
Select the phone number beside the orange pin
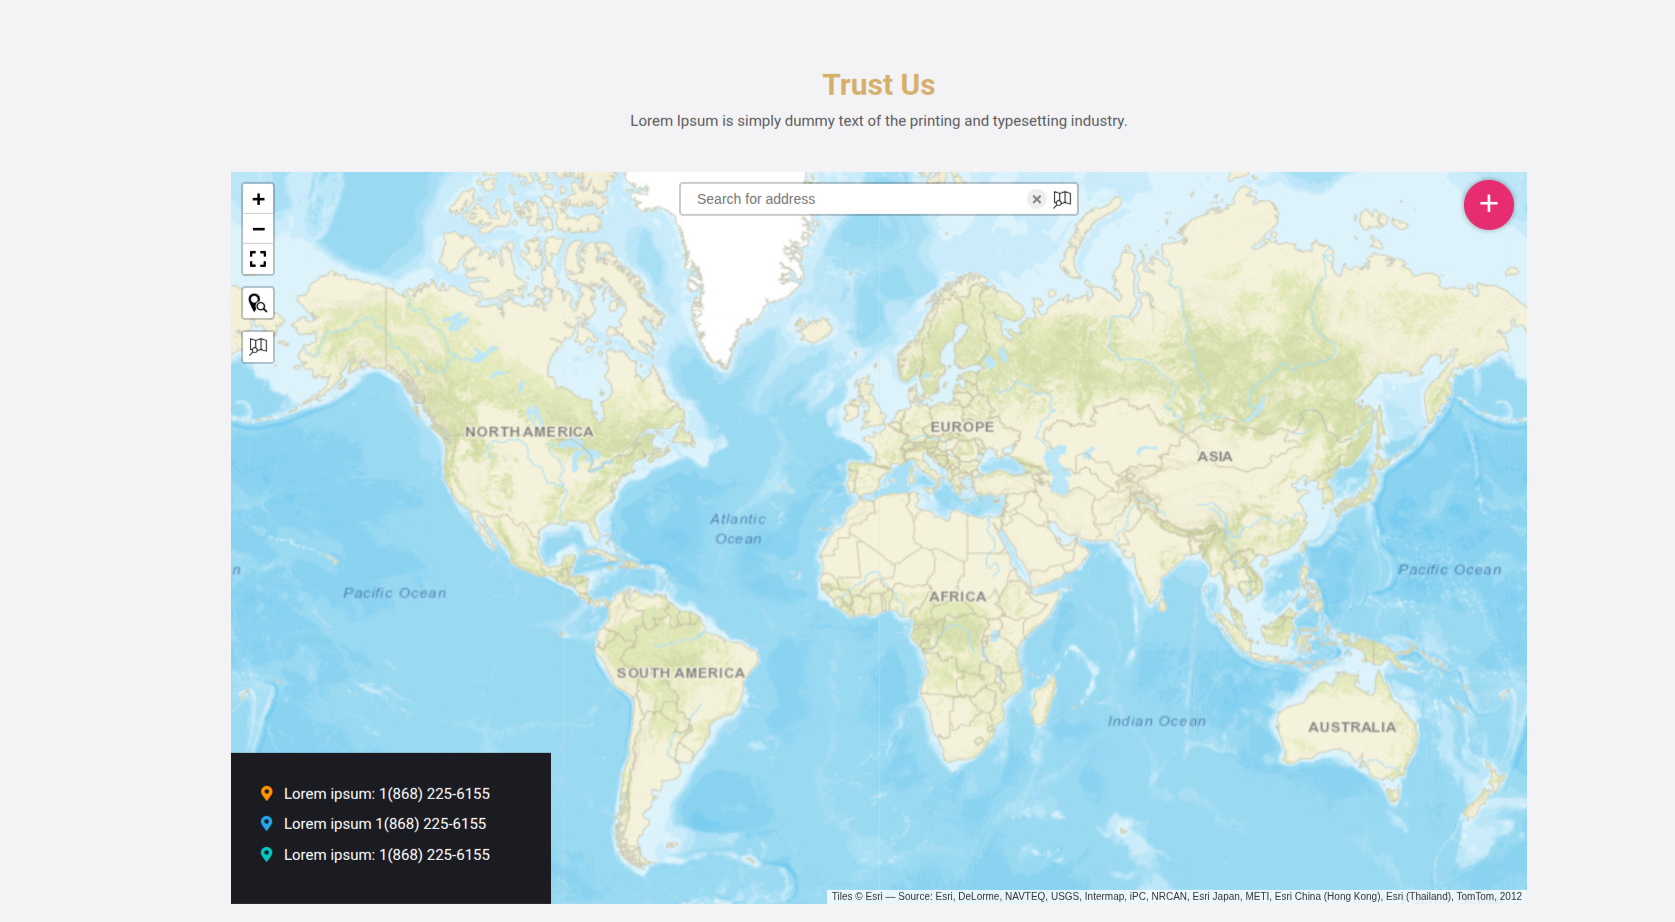click(434, 794)
